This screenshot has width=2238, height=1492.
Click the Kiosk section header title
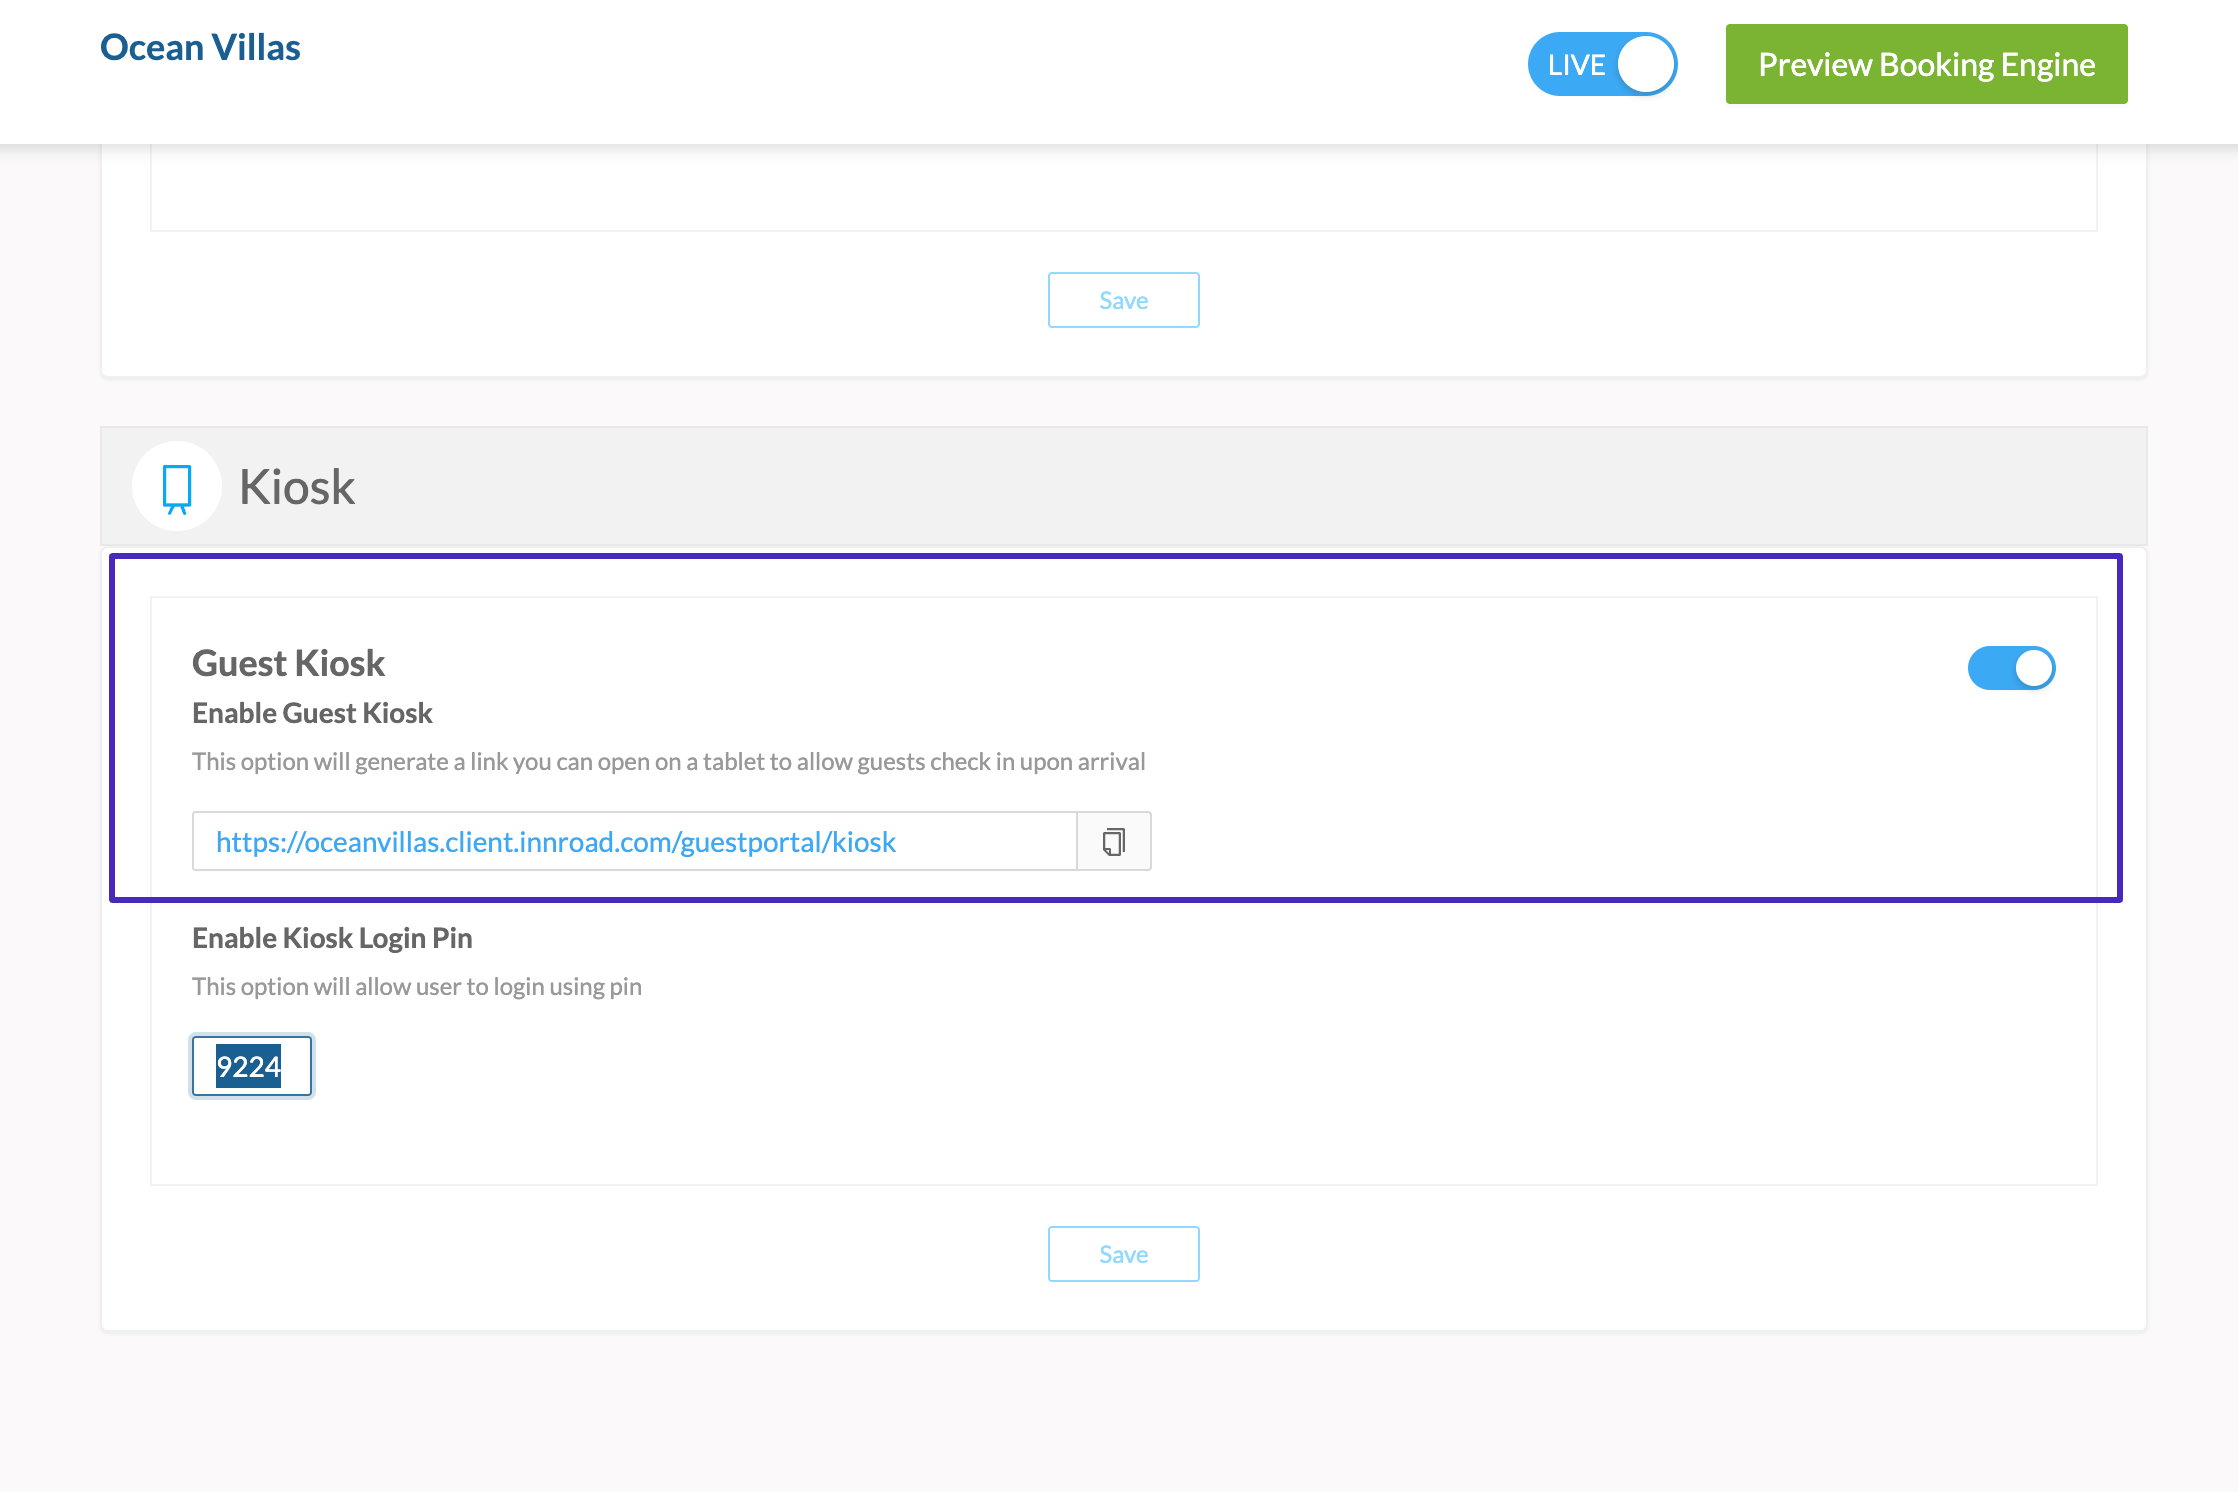[297, 487]
